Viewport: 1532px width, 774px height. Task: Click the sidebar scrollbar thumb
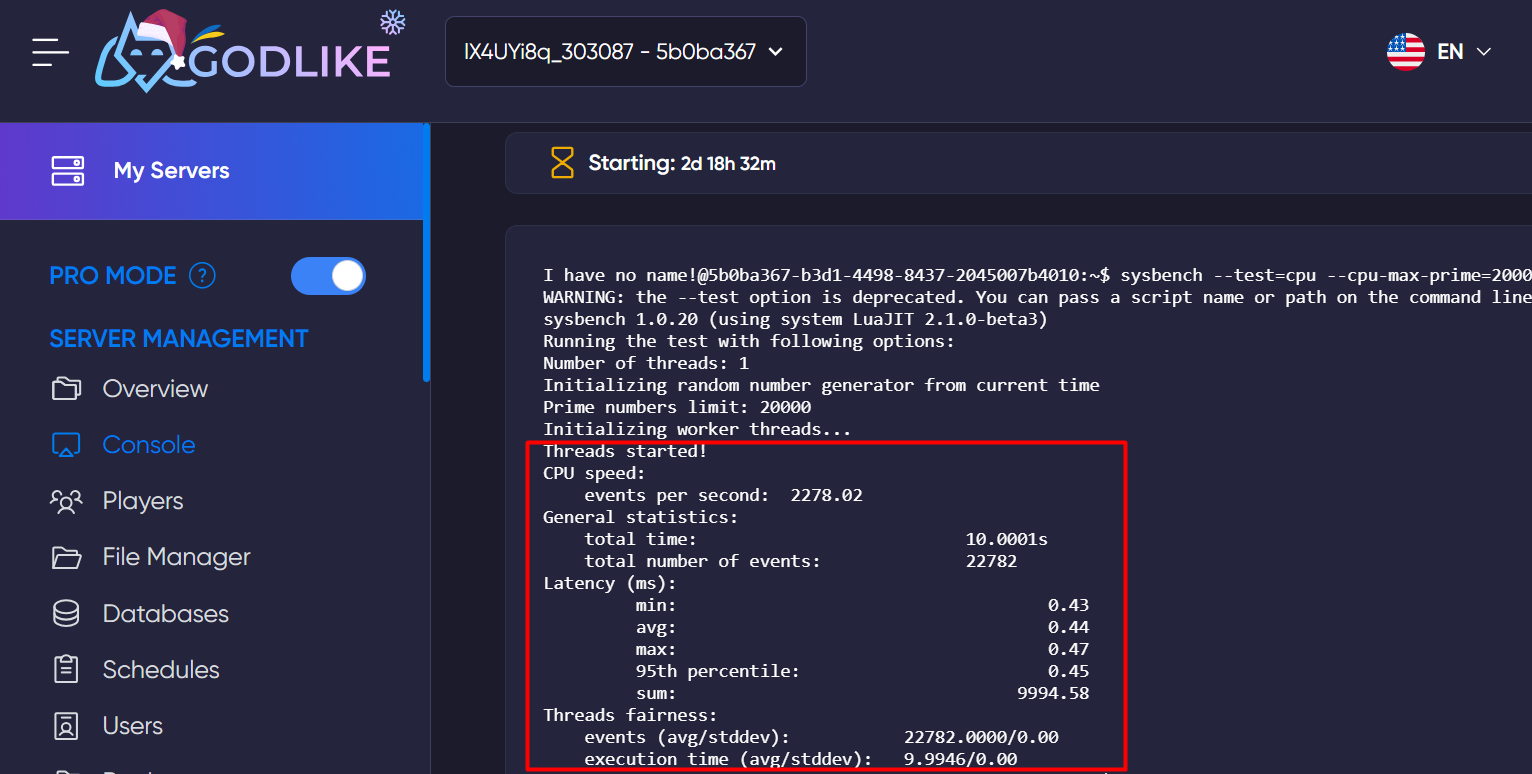(x=427, y=252)
